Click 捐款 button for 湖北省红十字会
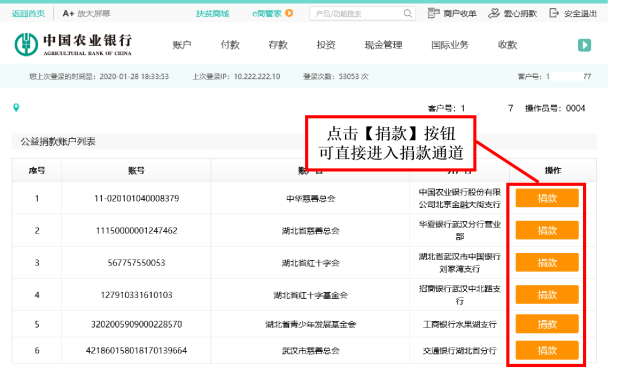 click(x=547, y=262)
